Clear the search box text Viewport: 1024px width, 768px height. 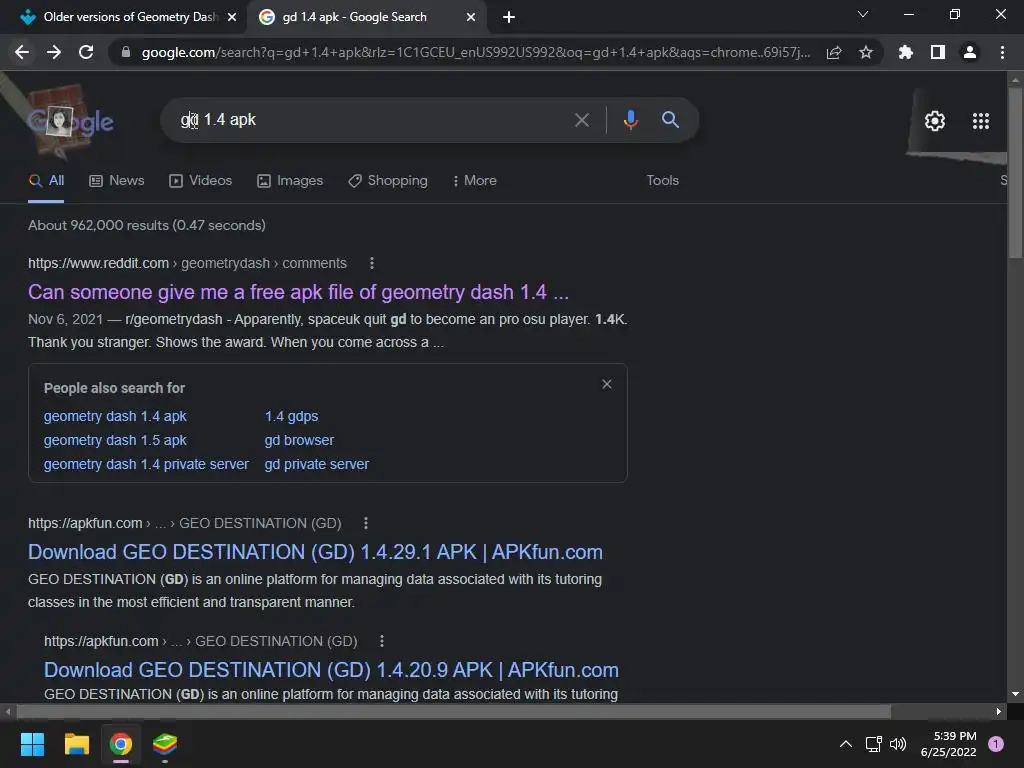click(581, 120)
